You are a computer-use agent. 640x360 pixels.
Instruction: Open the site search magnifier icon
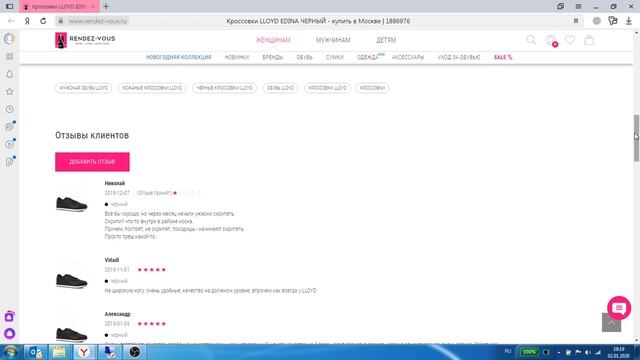[531, 40]
